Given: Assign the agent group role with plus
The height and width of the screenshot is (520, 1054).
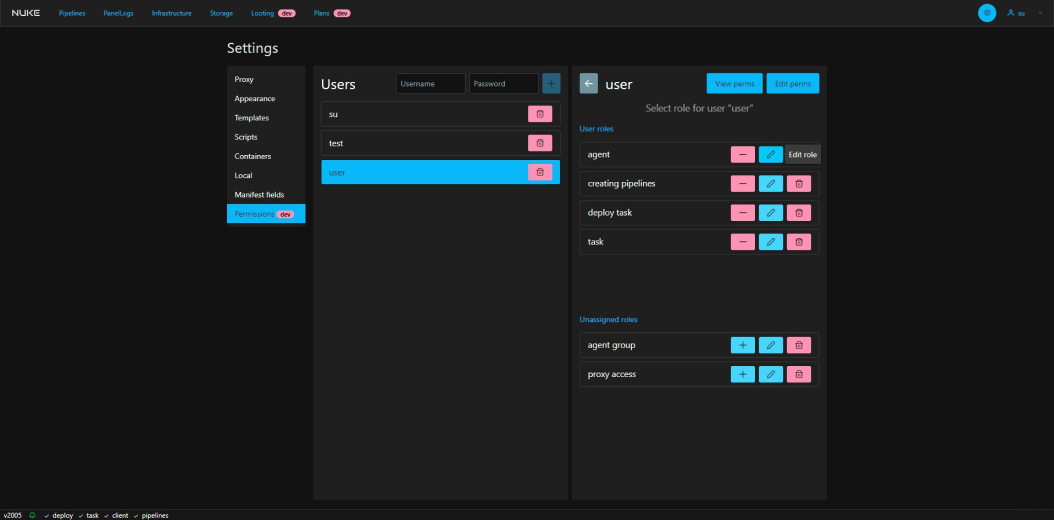Looking at the screenshot, I should click(743, 345).
